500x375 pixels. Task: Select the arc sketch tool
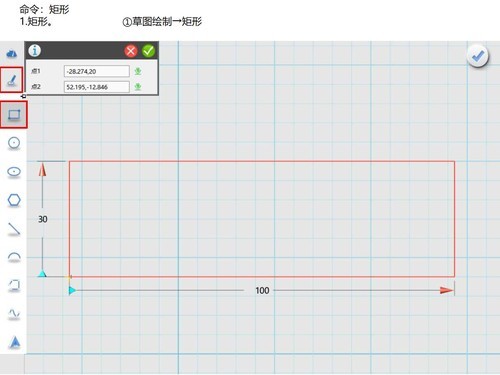[x=14, y=257]
